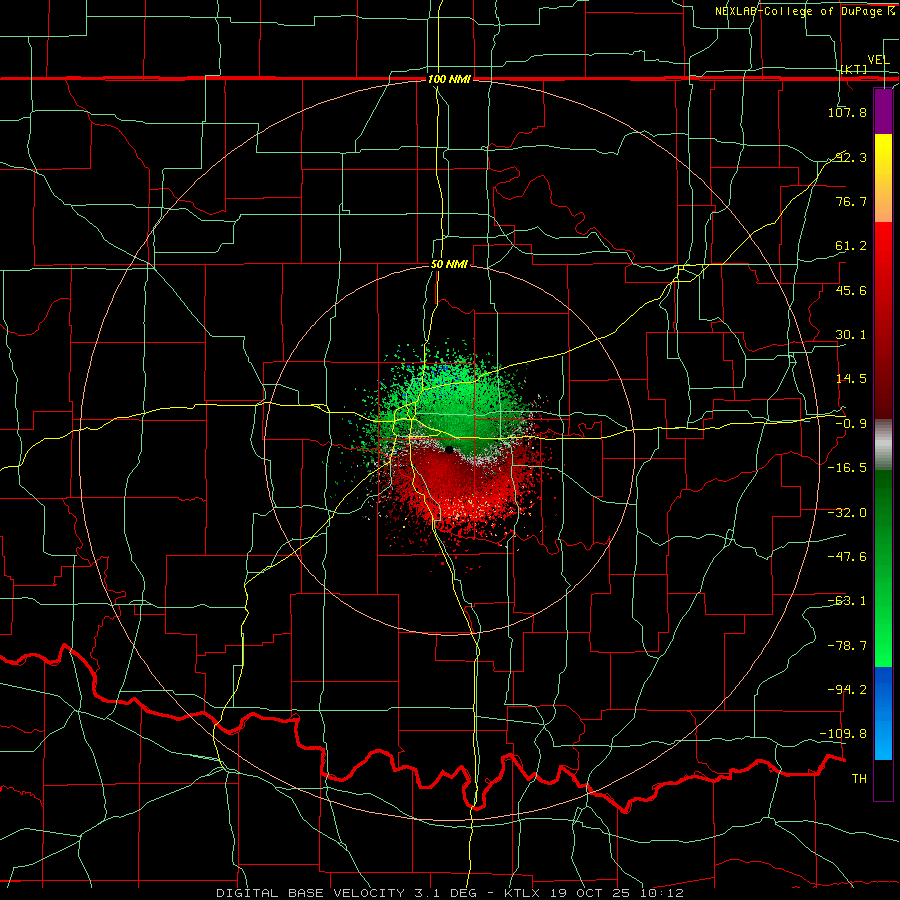
Task: Click the 76.7 legend value
Action: (x=851, y=201)
